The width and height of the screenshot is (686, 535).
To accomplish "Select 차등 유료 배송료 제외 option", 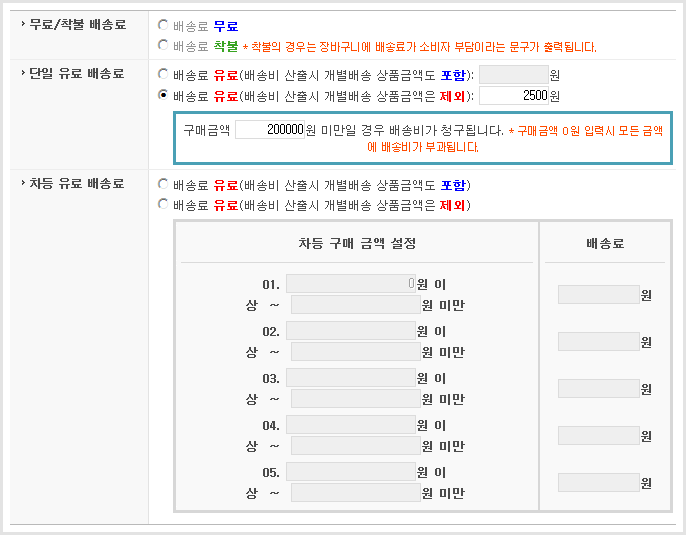I will click(164, 205).
